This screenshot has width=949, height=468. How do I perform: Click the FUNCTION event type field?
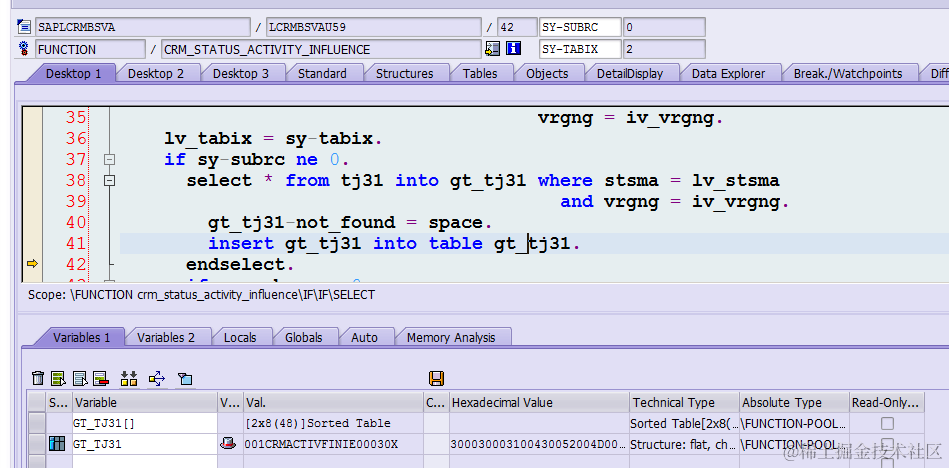(x=90, y=49)
